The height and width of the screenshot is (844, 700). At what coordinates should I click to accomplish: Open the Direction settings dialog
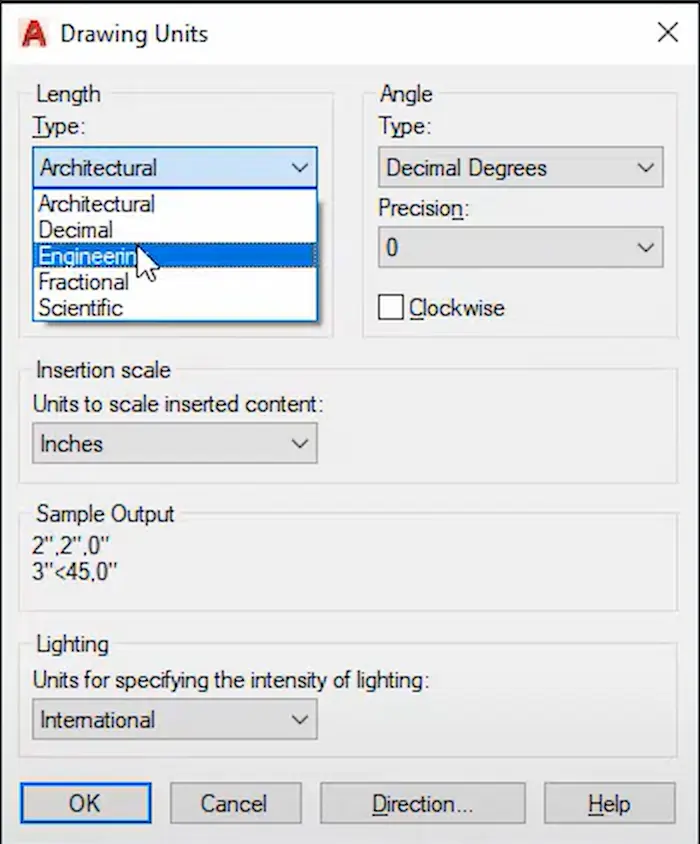[422, 803]
